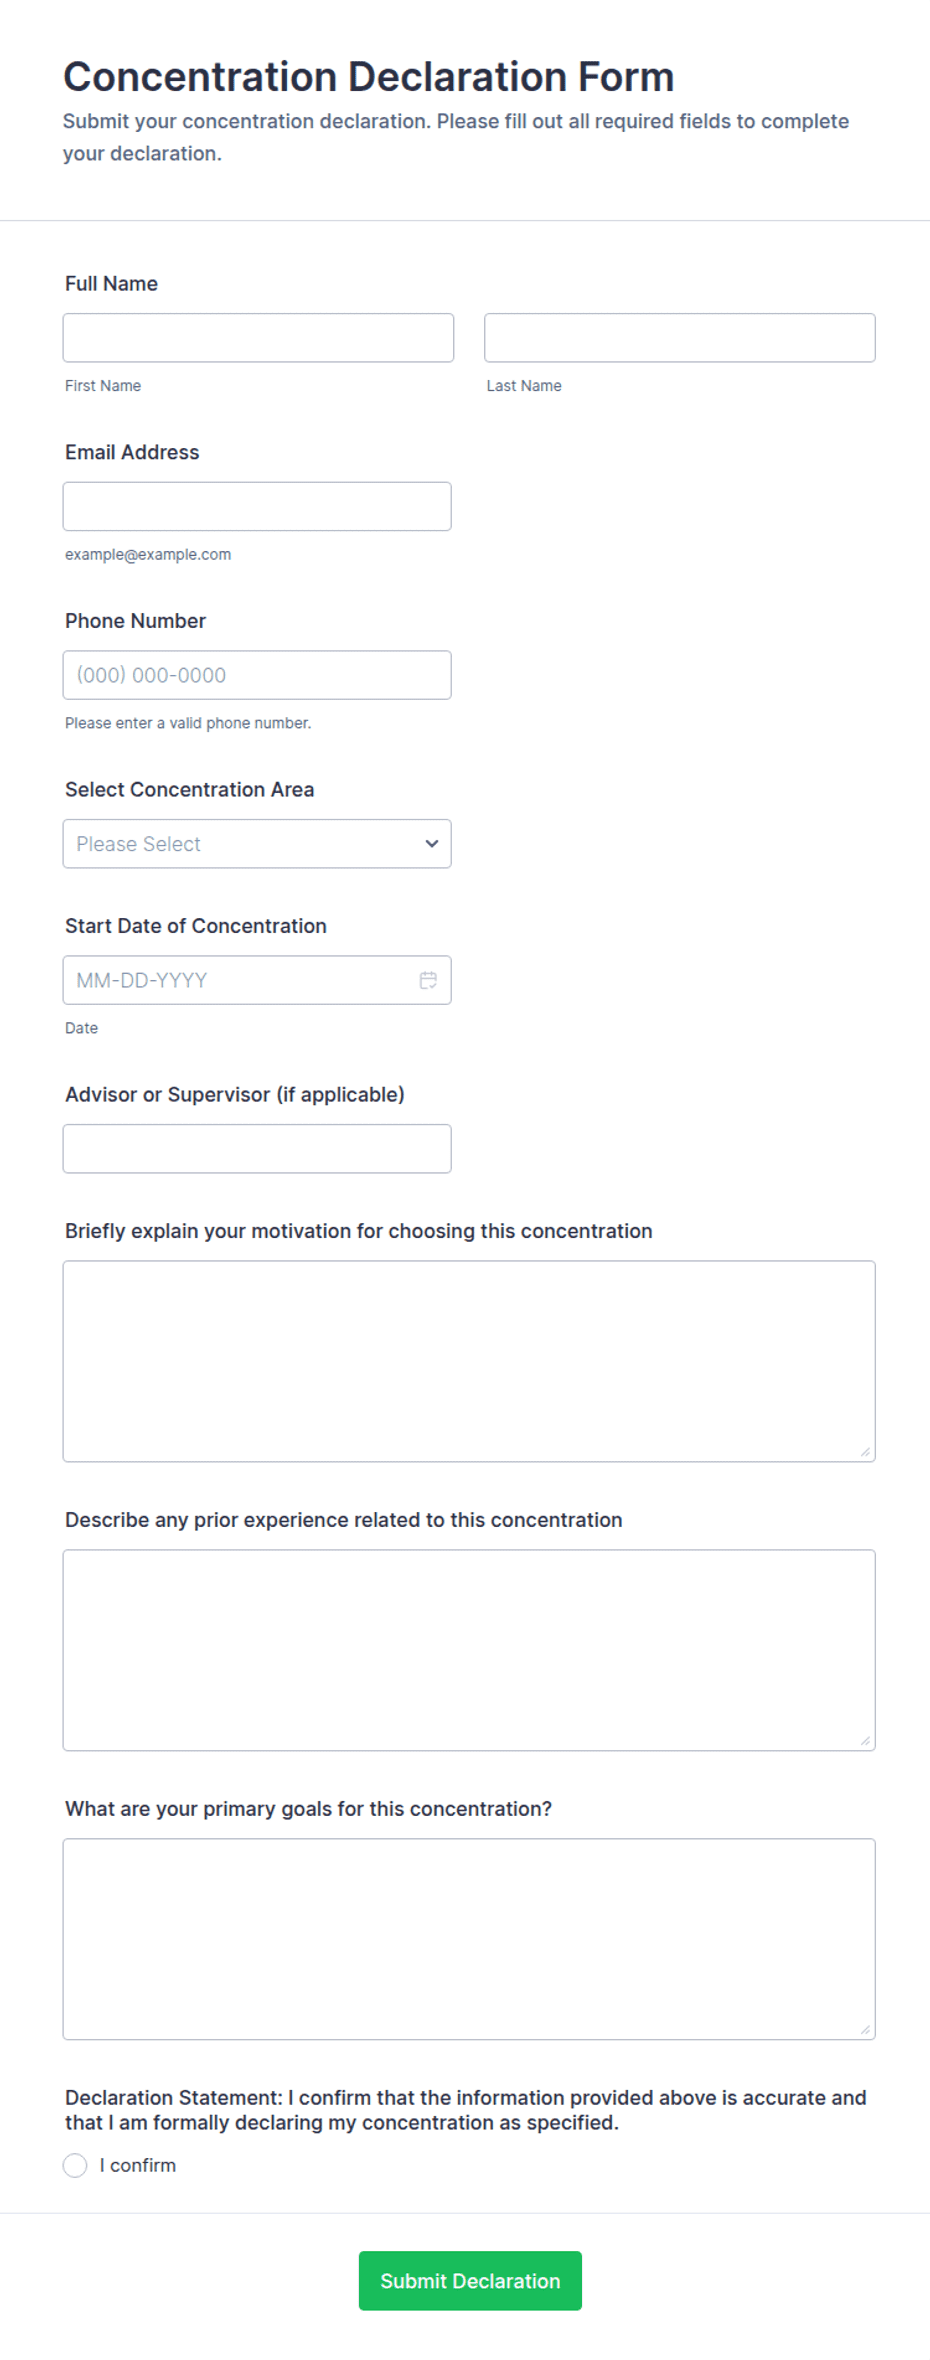Image resolution: width=930 pixels, height=2360 pixels.
Task: Click the Phone Number field
Action: [257, 675]
